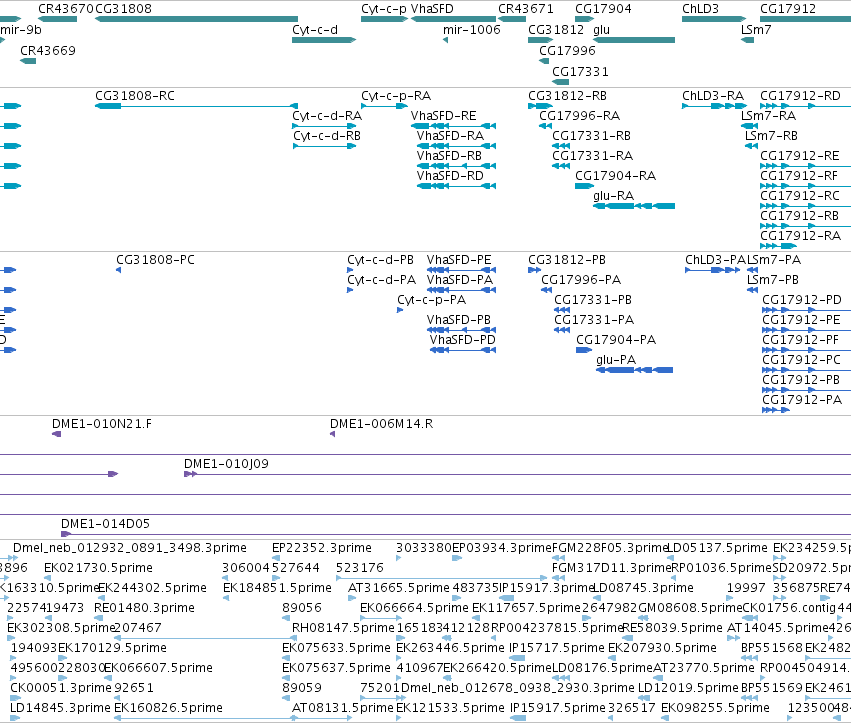
Task: Click the LSm7-PB protein label
Action: pos(773,280)
